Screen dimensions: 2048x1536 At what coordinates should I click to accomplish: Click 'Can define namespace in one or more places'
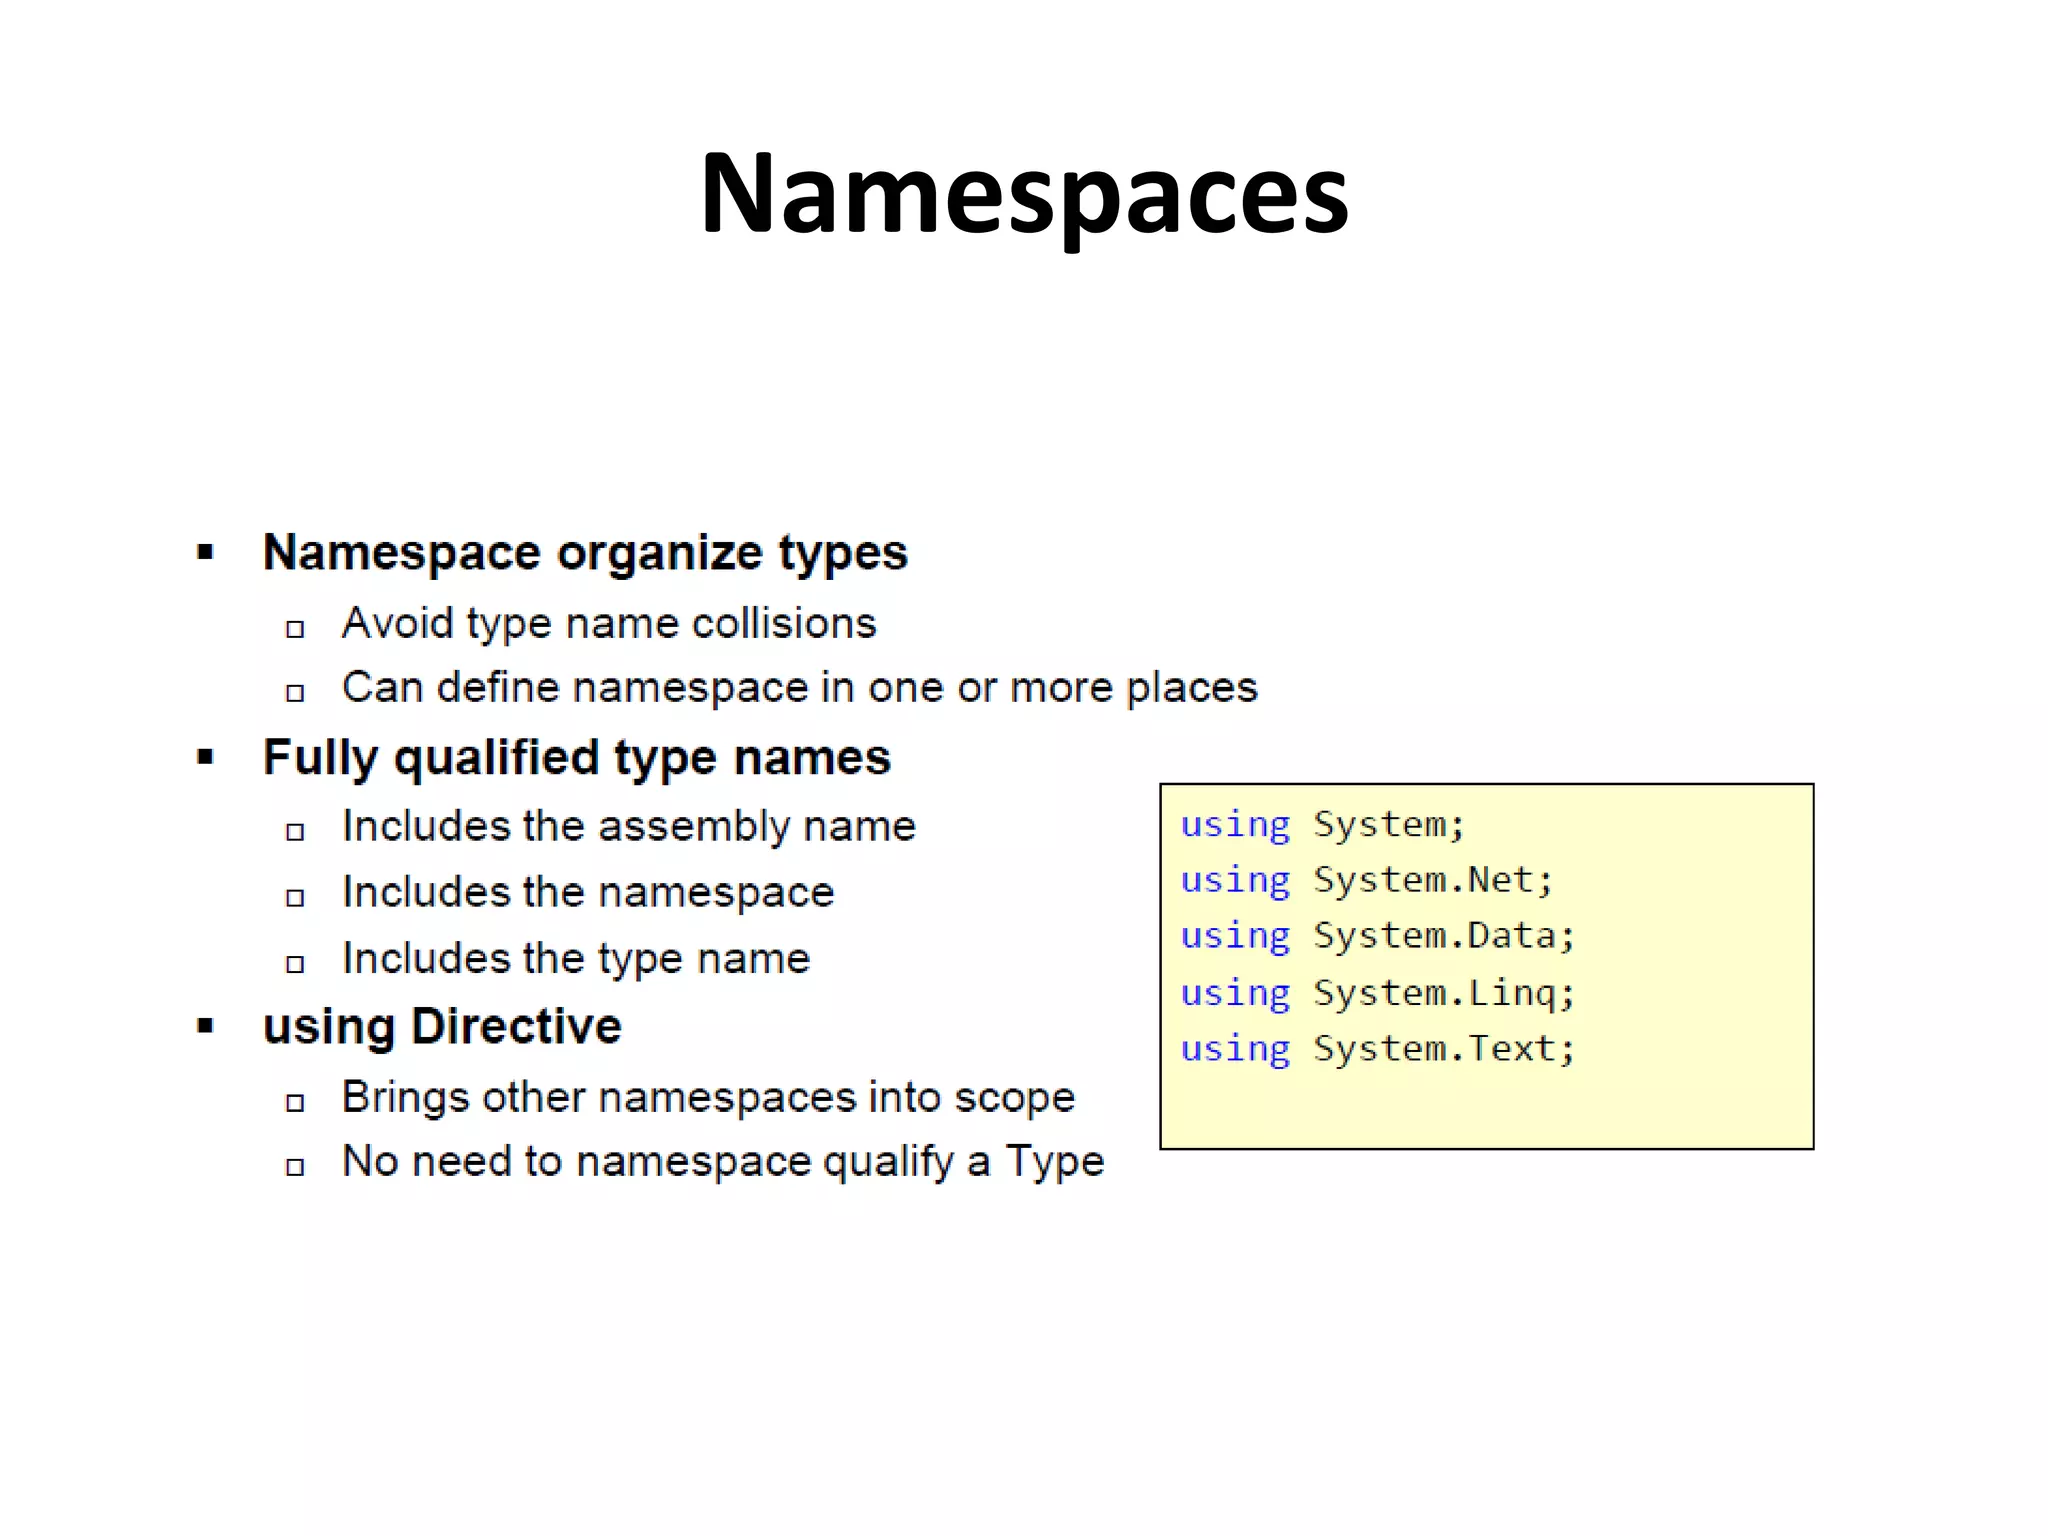(799, 688)
